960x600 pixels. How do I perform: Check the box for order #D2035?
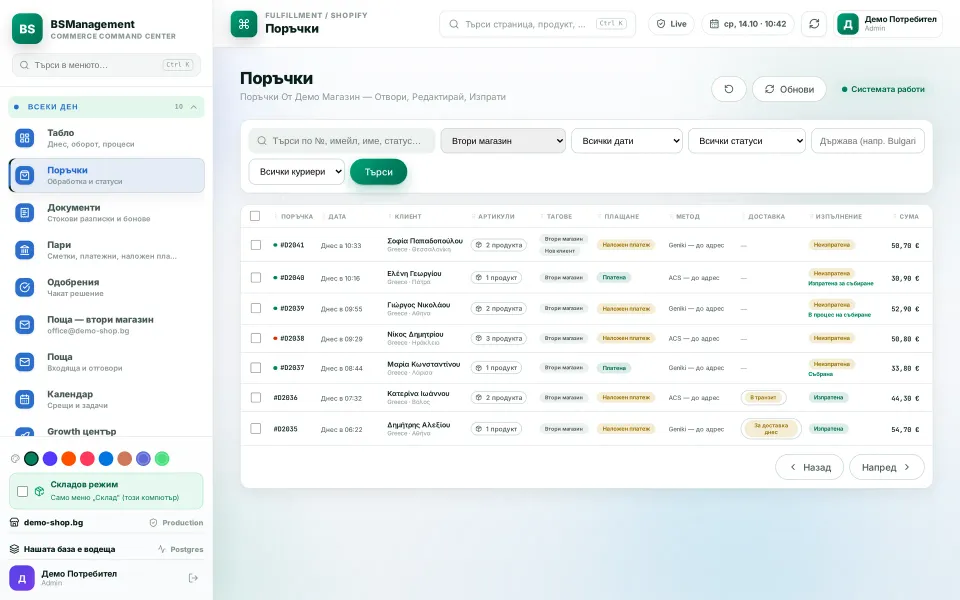pyautogui.click(x=256, y=429)
